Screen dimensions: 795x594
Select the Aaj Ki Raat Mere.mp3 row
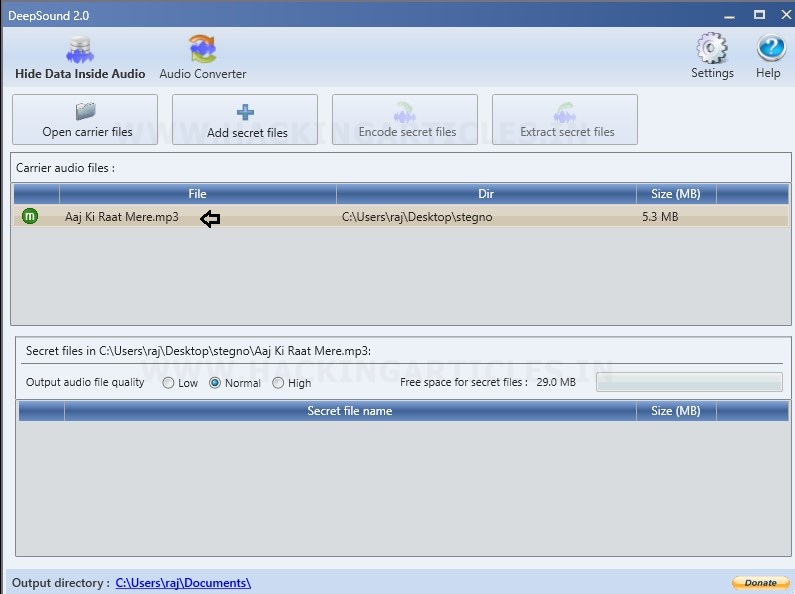(401, 216)
